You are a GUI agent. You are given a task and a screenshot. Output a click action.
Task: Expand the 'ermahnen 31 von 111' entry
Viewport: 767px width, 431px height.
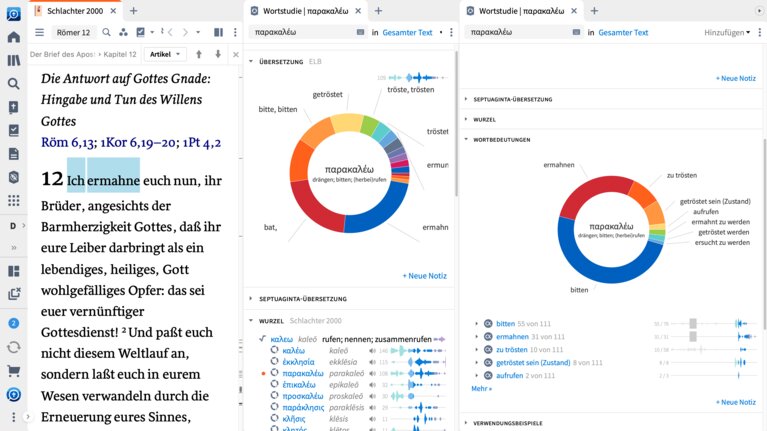point(476,337)
